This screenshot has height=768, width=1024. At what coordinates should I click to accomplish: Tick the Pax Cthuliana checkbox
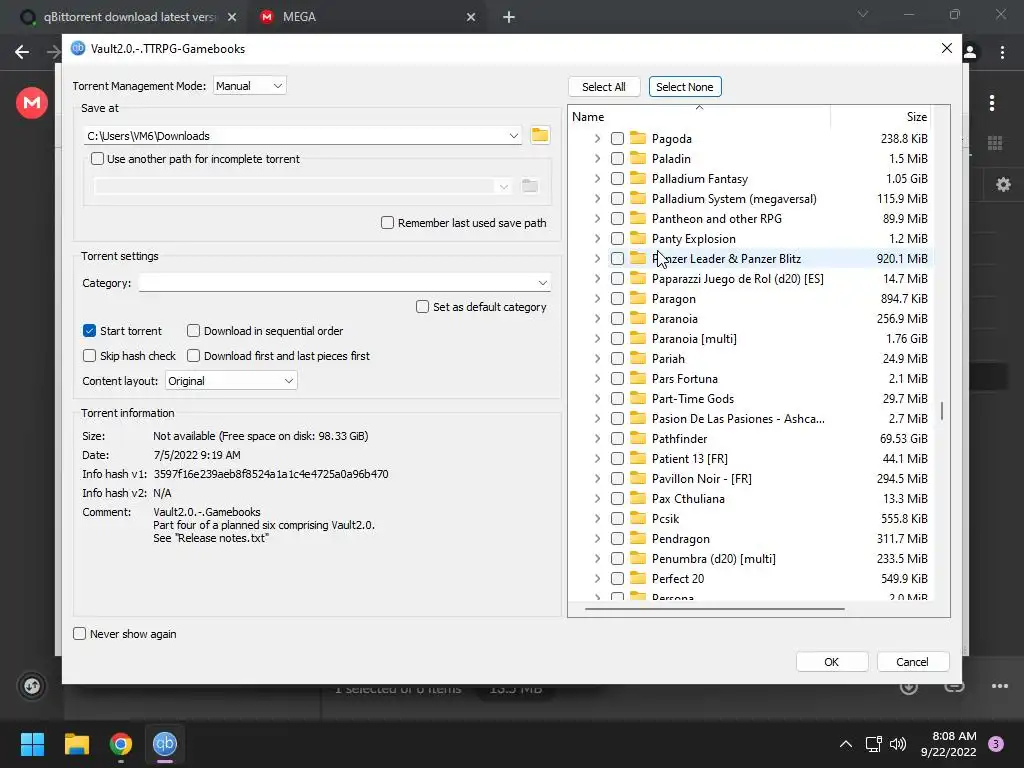point(617,498)
